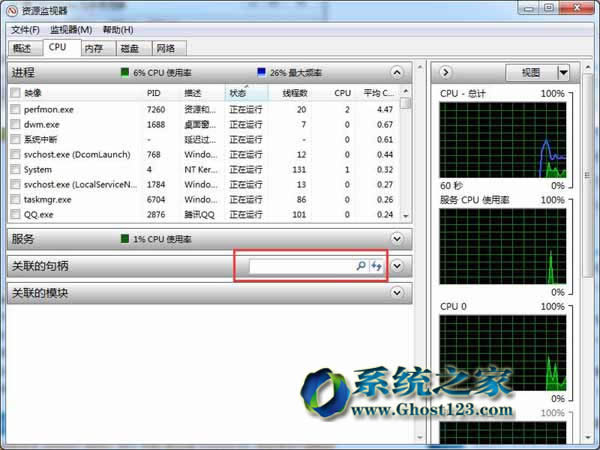600x450 pixels.
Task: Open the 视图 dropdown arrow
Action: (x=563, y=72)
